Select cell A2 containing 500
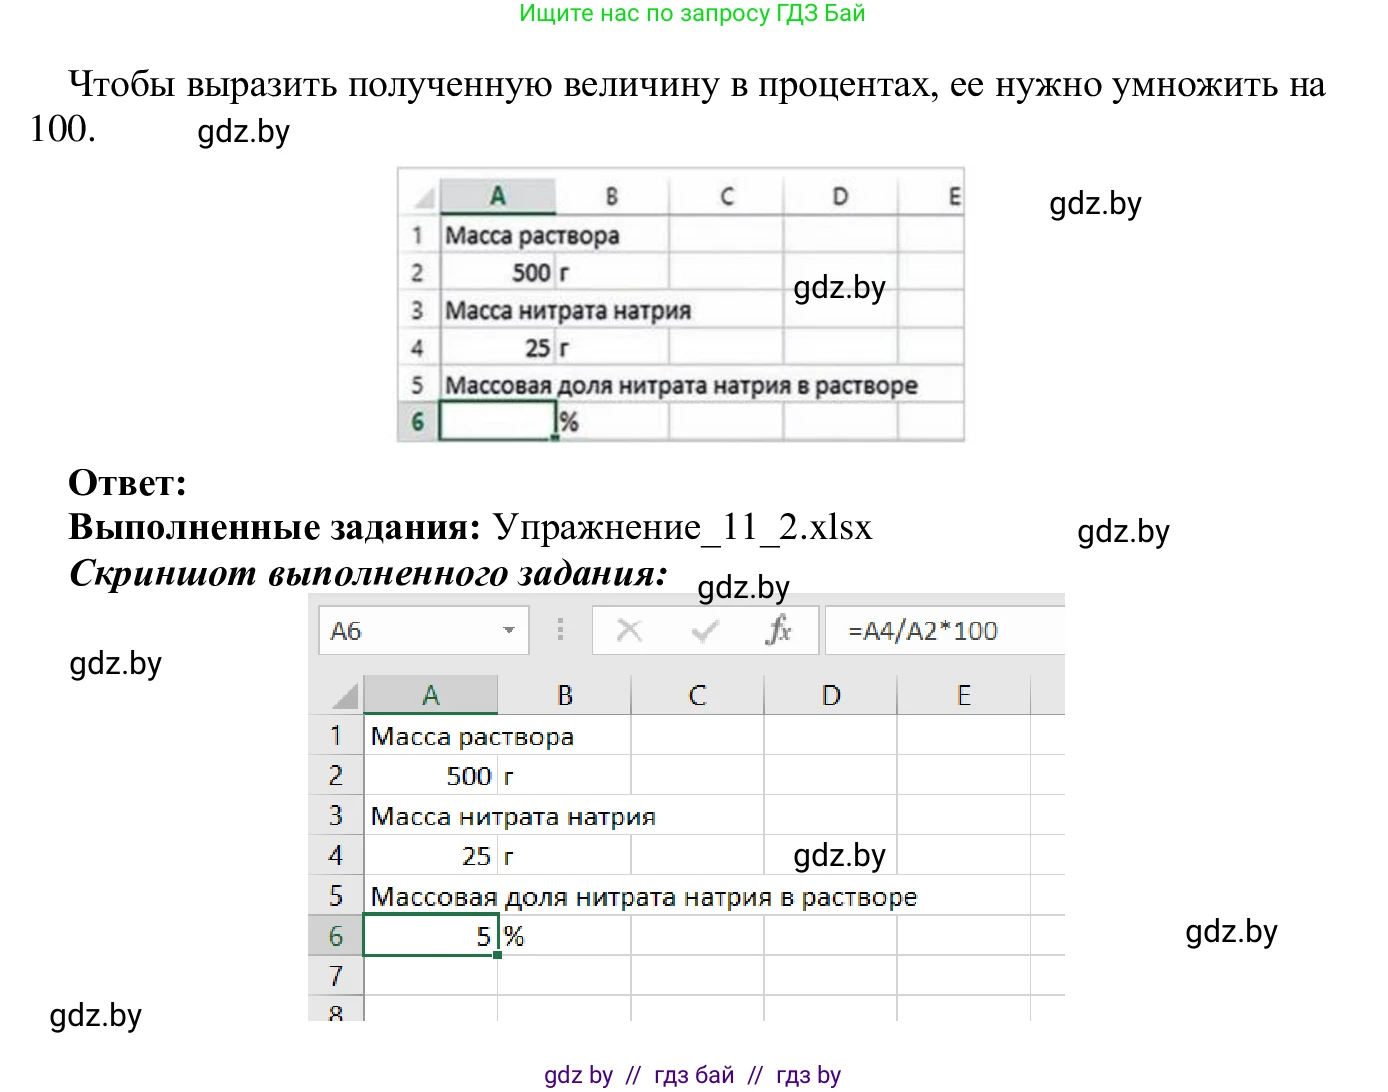Screen dimensions: 1388x1092 tap(430, 775)
